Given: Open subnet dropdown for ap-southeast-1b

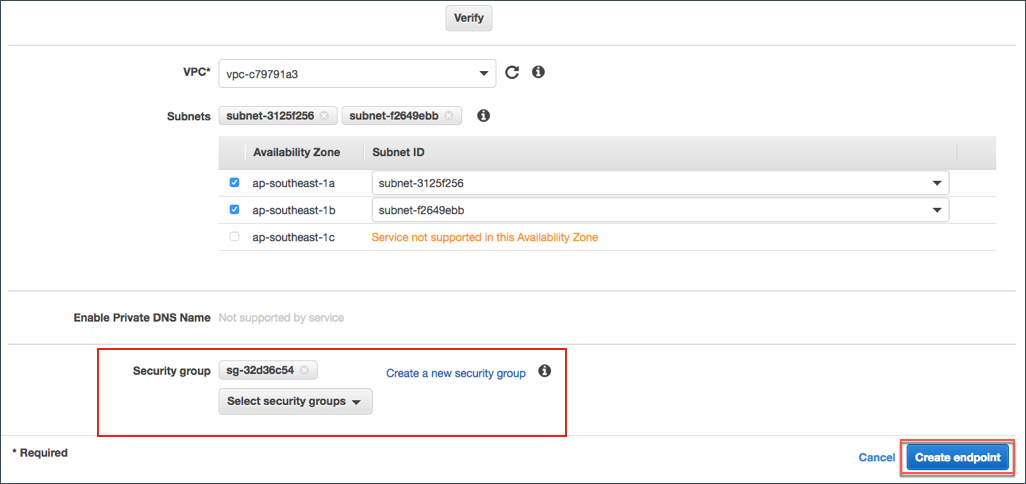Looking at the screenshot, I should coord(659,210).
